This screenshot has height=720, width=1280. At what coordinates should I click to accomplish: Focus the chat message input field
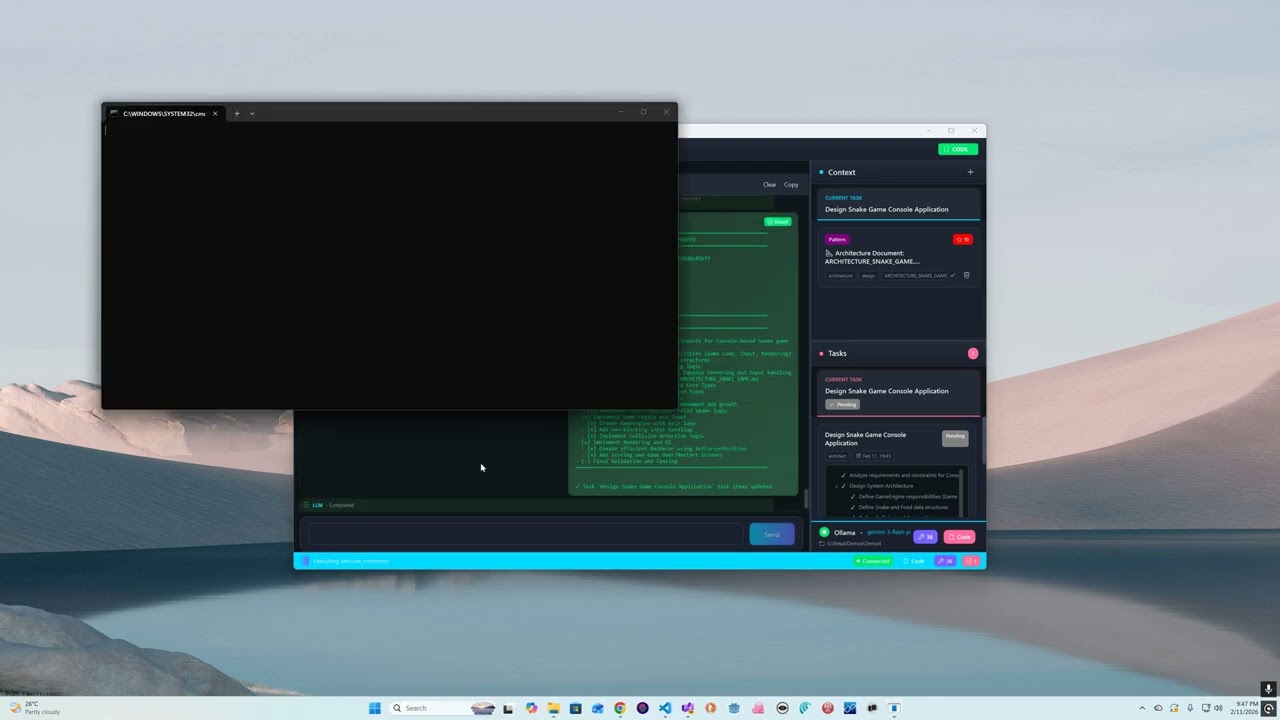pyautogui.click(x=525, y=534)
